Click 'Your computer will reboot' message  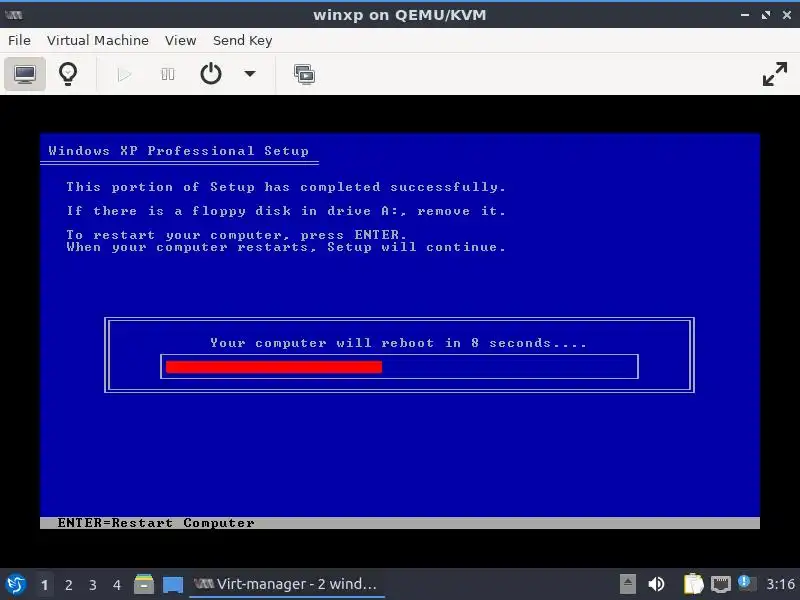coord(398,343)
